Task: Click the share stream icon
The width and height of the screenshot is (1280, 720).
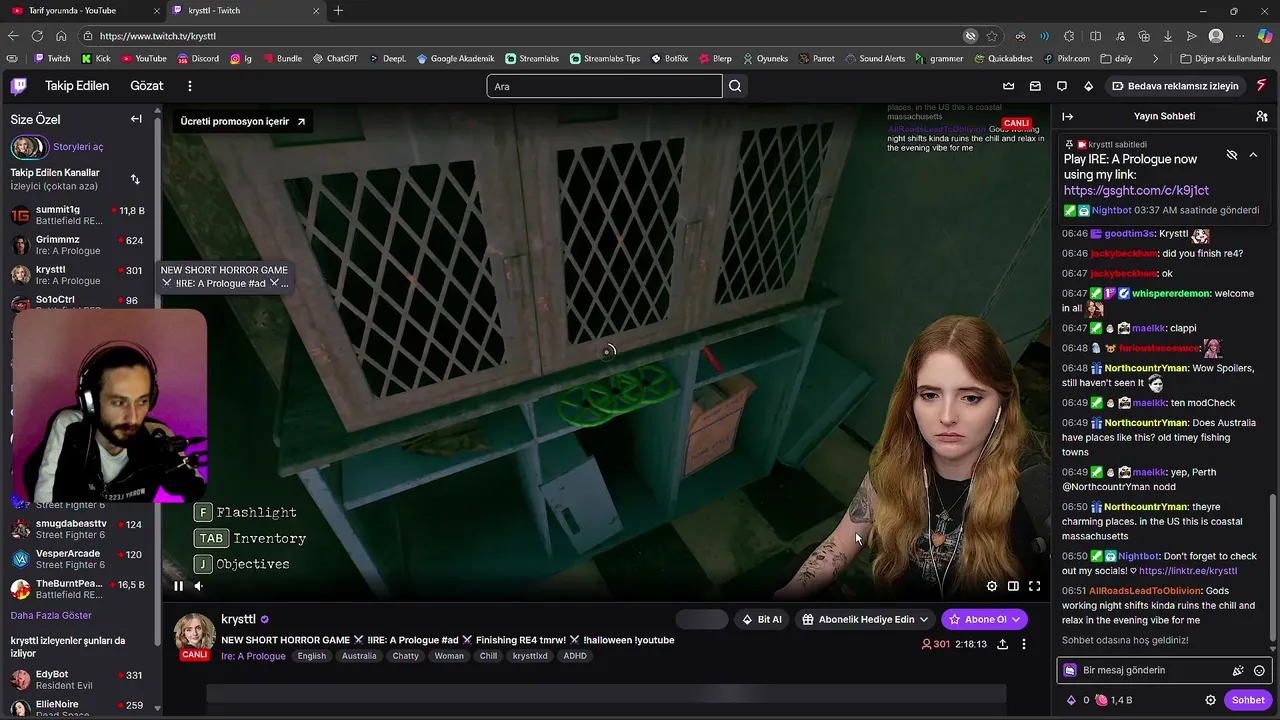Action: [x=1002, y=644]
